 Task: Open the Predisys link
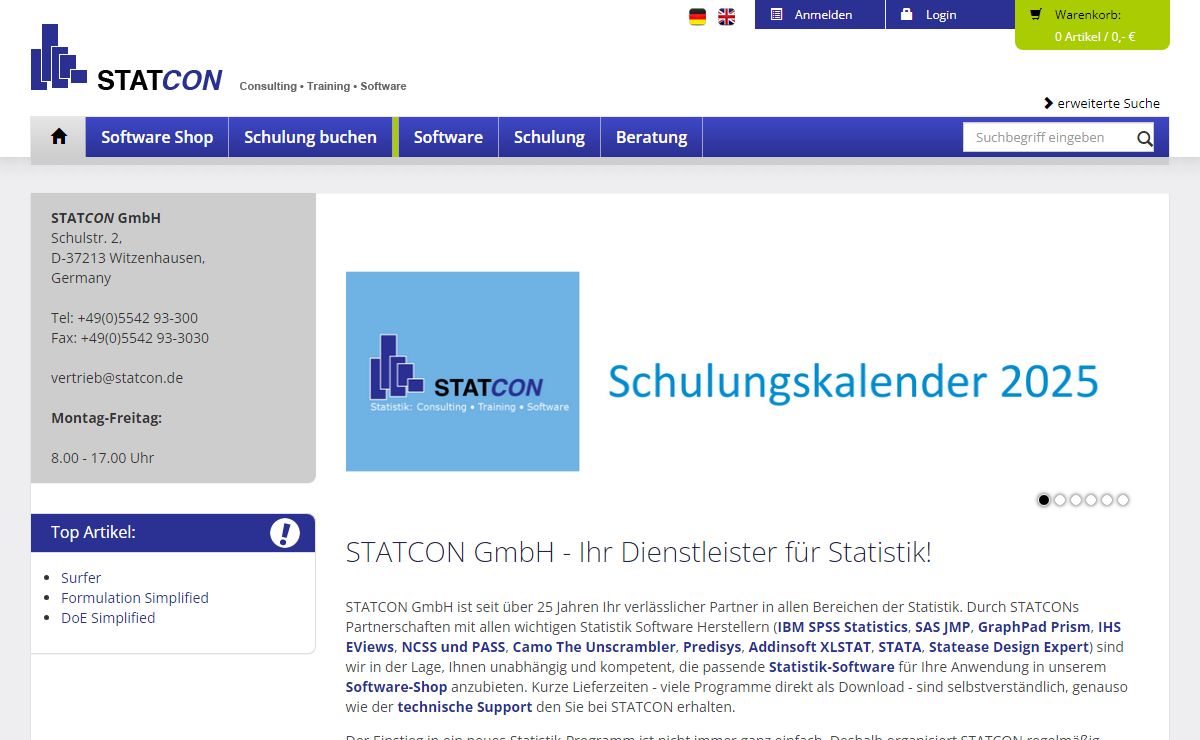click(712, 647)
